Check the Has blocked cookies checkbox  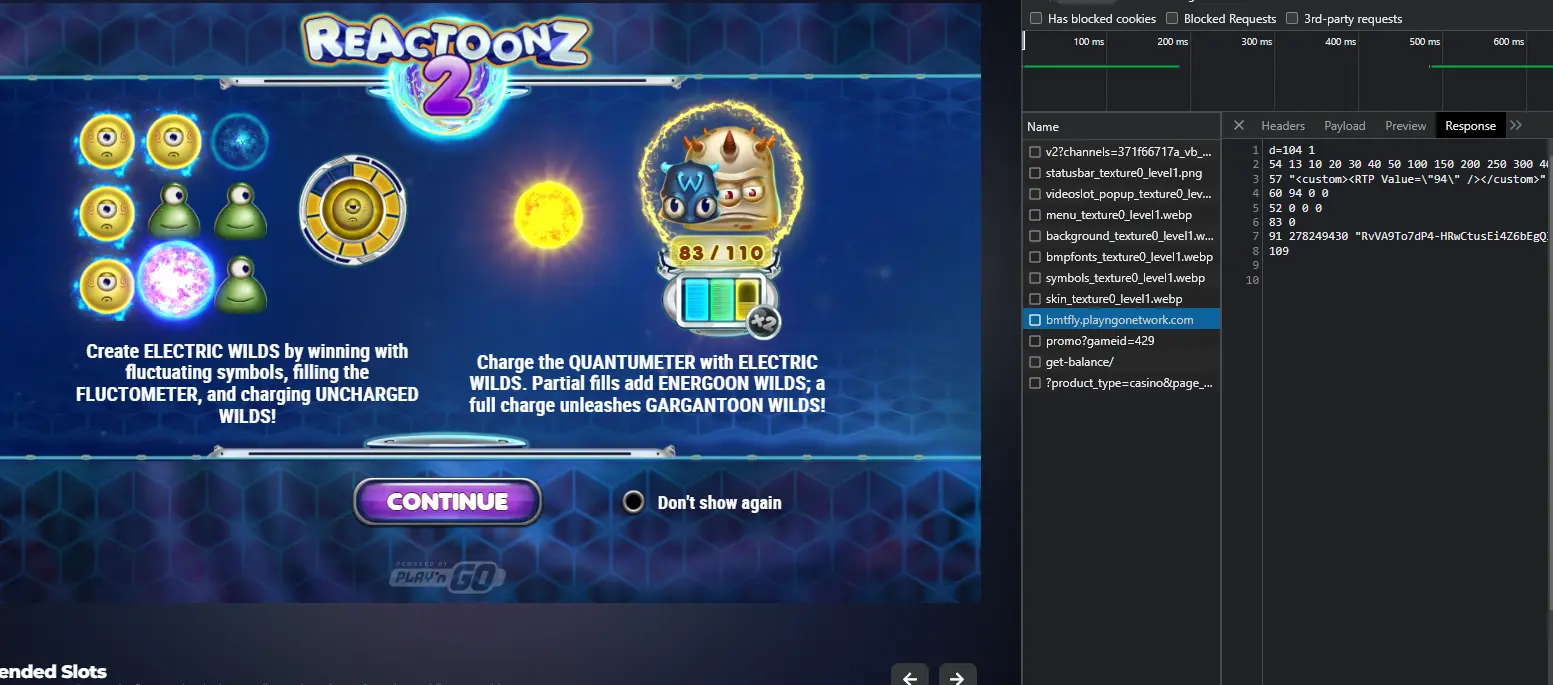tap(1036, 18)
